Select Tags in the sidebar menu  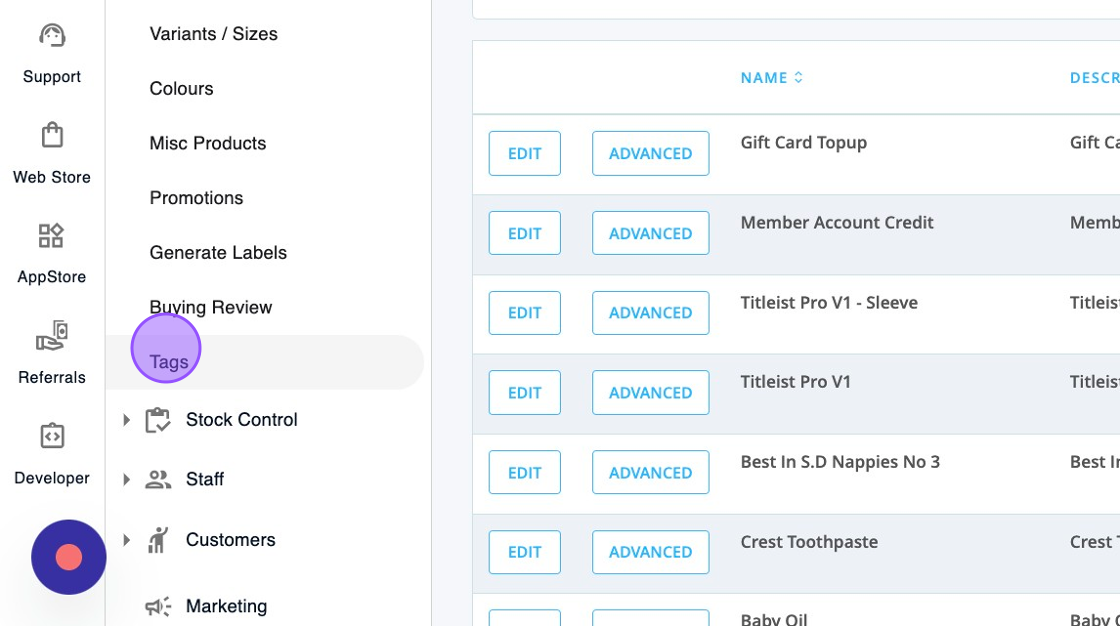[x=169, y=362]
